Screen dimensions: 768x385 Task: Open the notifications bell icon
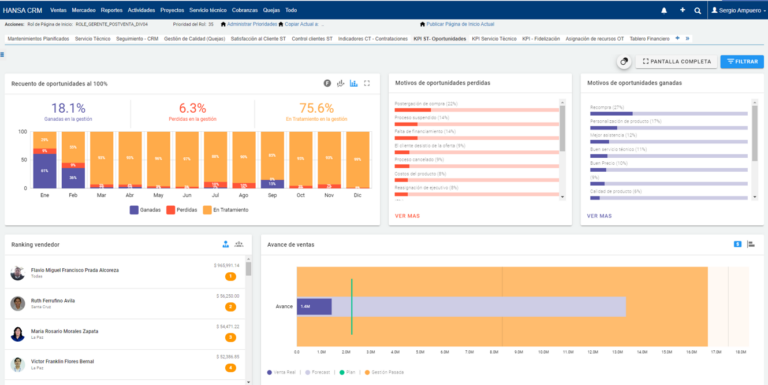pos(664,10)
